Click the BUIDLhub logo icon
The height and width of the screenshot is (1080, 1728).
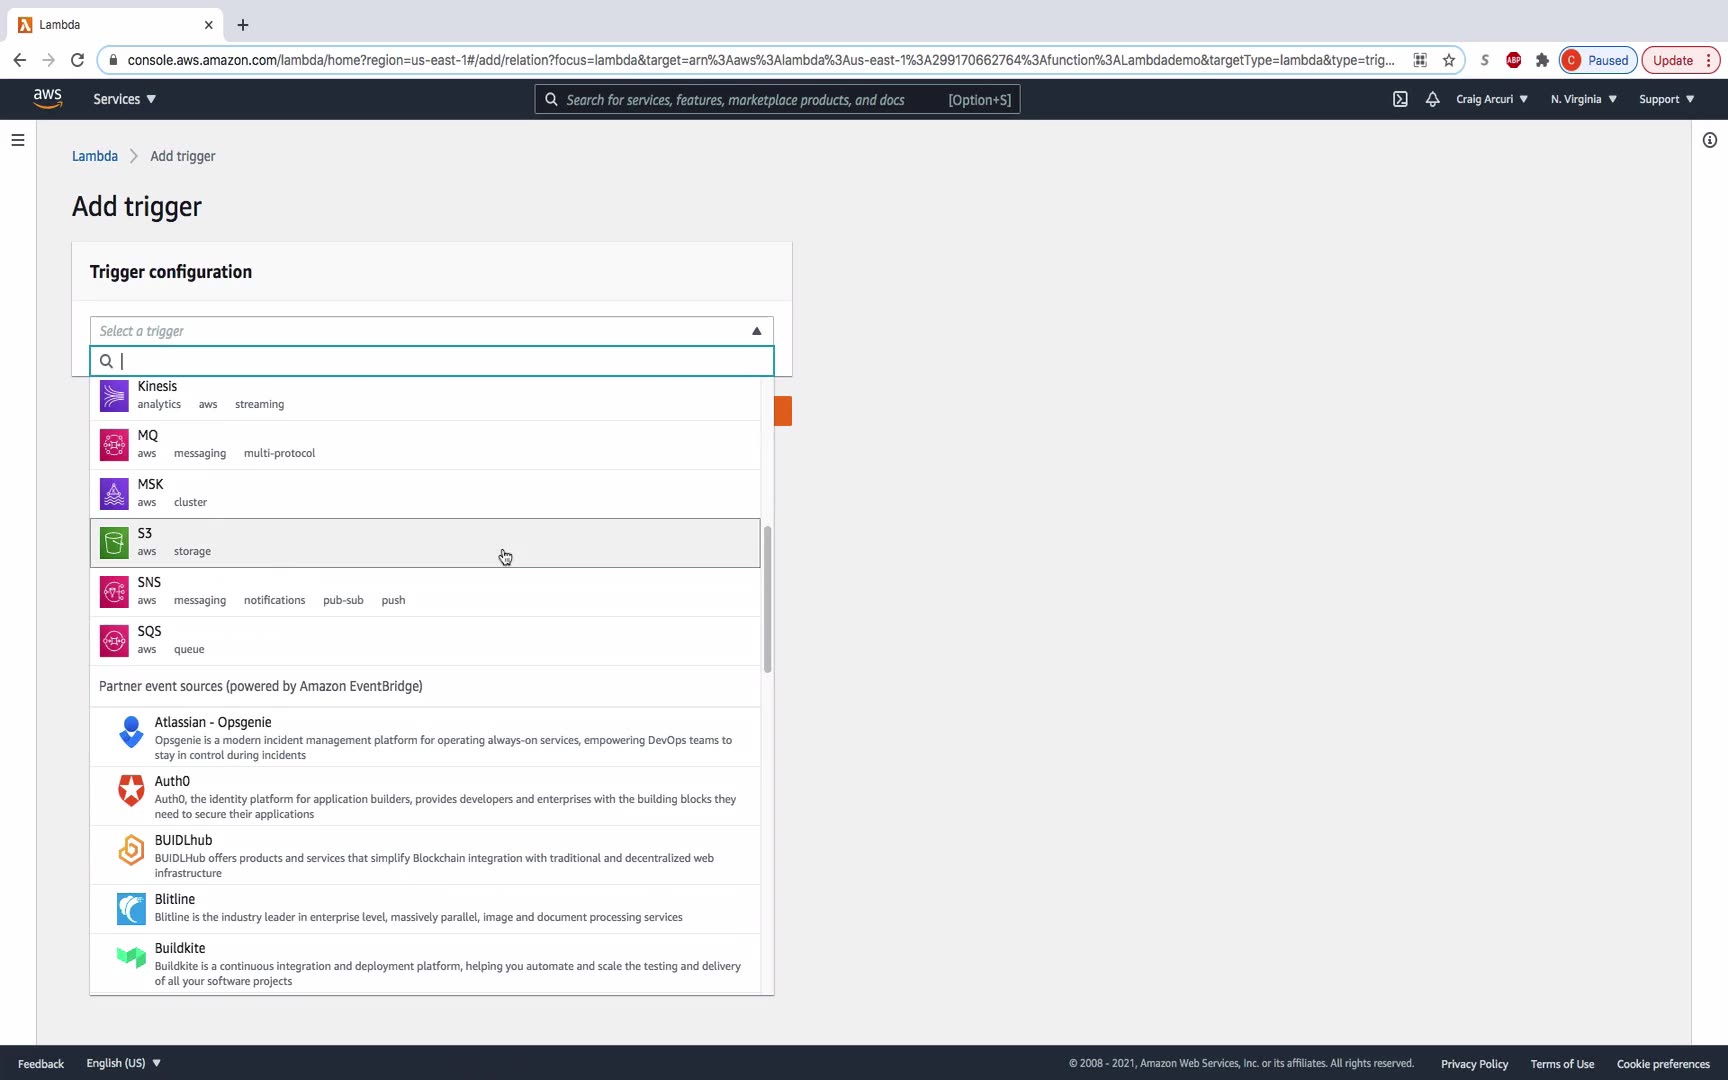tap(131, 850)
